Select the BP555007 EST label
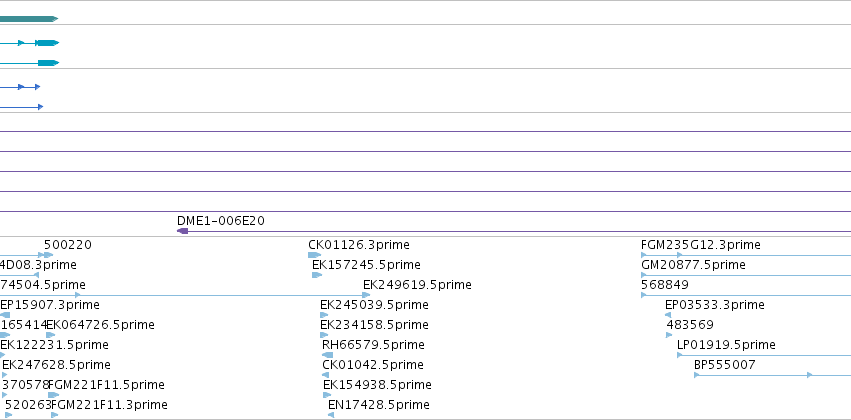851x420 pixels. [725, 365]
